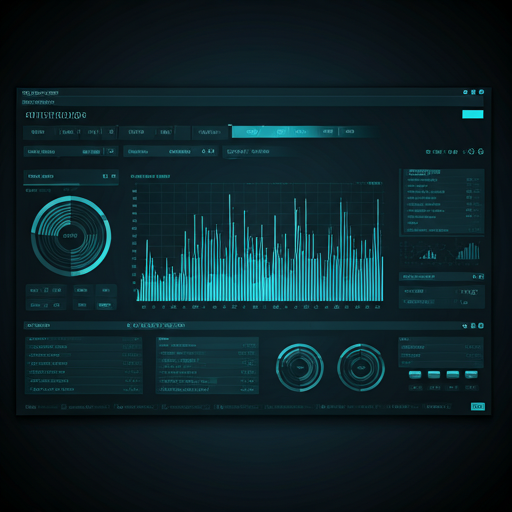512x512 pixels.
Task: Click the left one of the two small circular gauges
Action: pos(299,367)
